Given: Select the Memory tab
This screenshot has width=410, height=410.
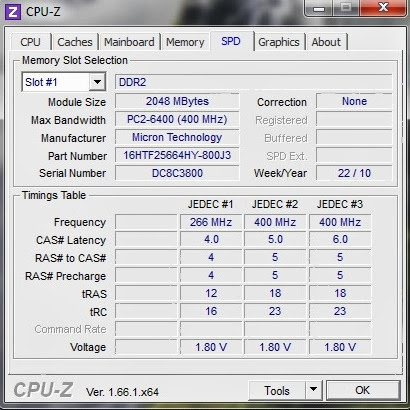Looking at the screenshot, I should click(185, 42).
